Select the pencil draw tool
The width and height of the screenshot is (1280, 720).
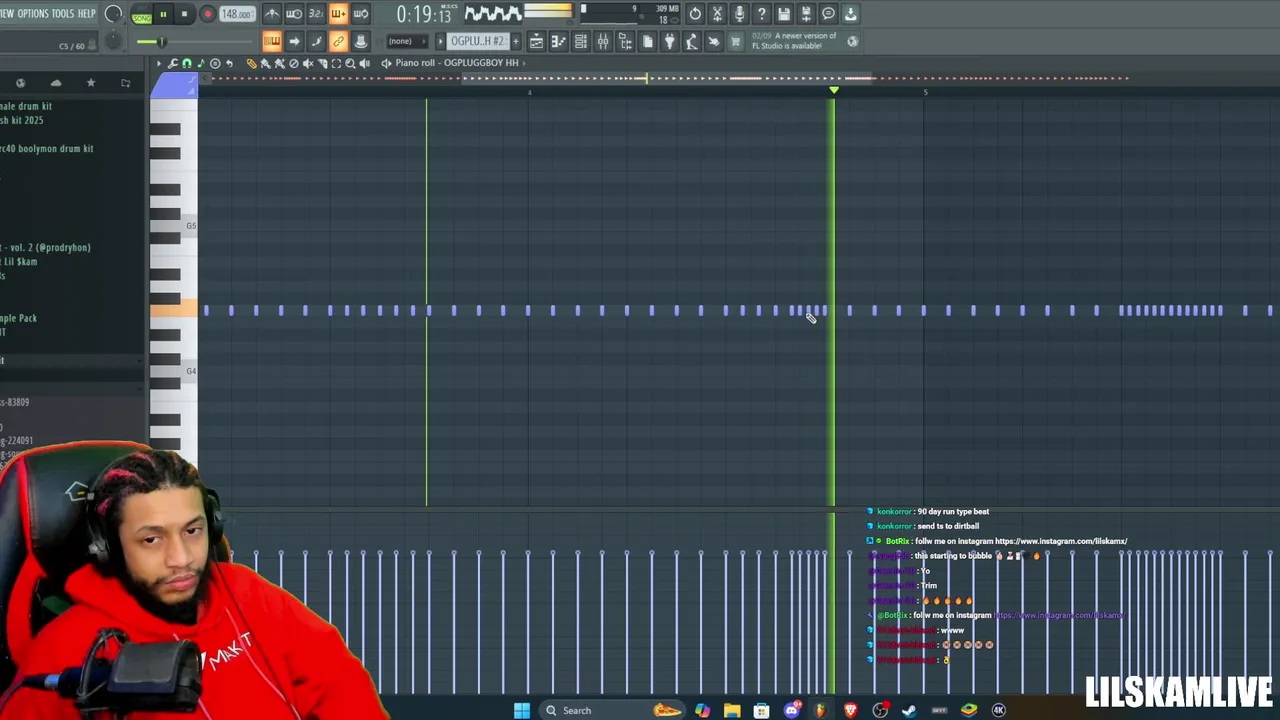point(252,63)
